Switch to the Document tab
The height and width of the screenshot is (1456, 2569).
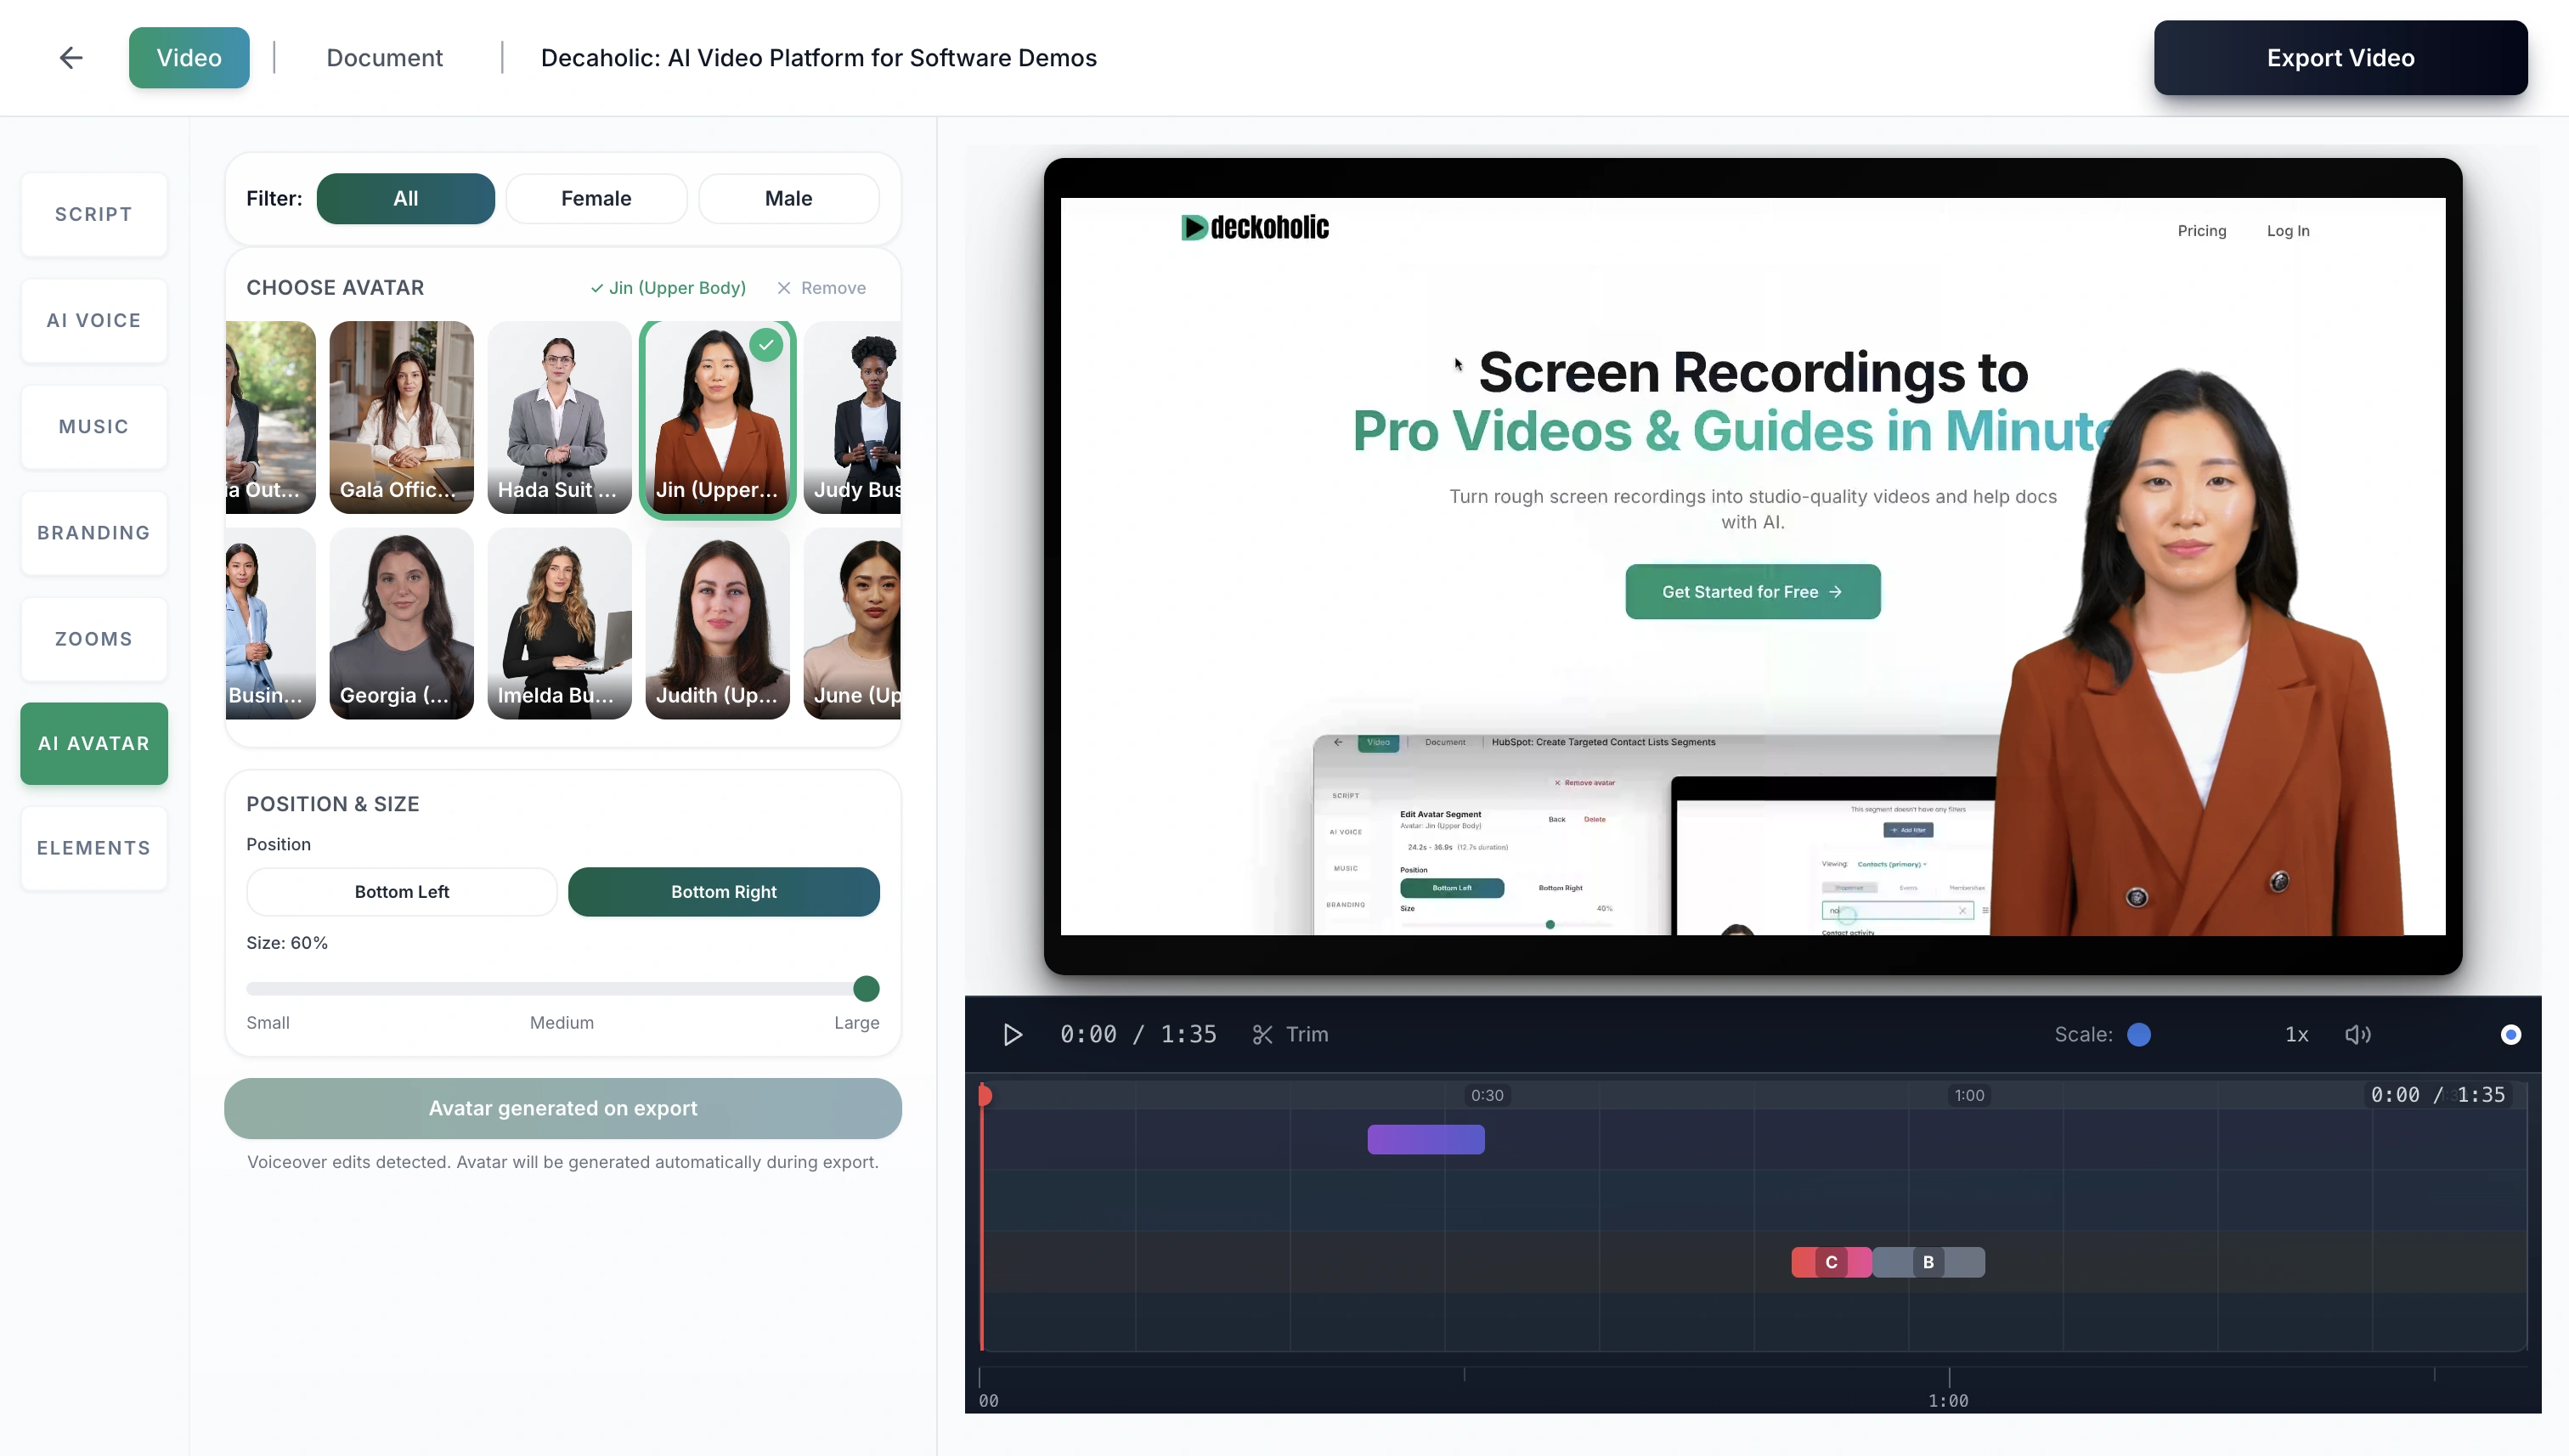tap(384, 57)
